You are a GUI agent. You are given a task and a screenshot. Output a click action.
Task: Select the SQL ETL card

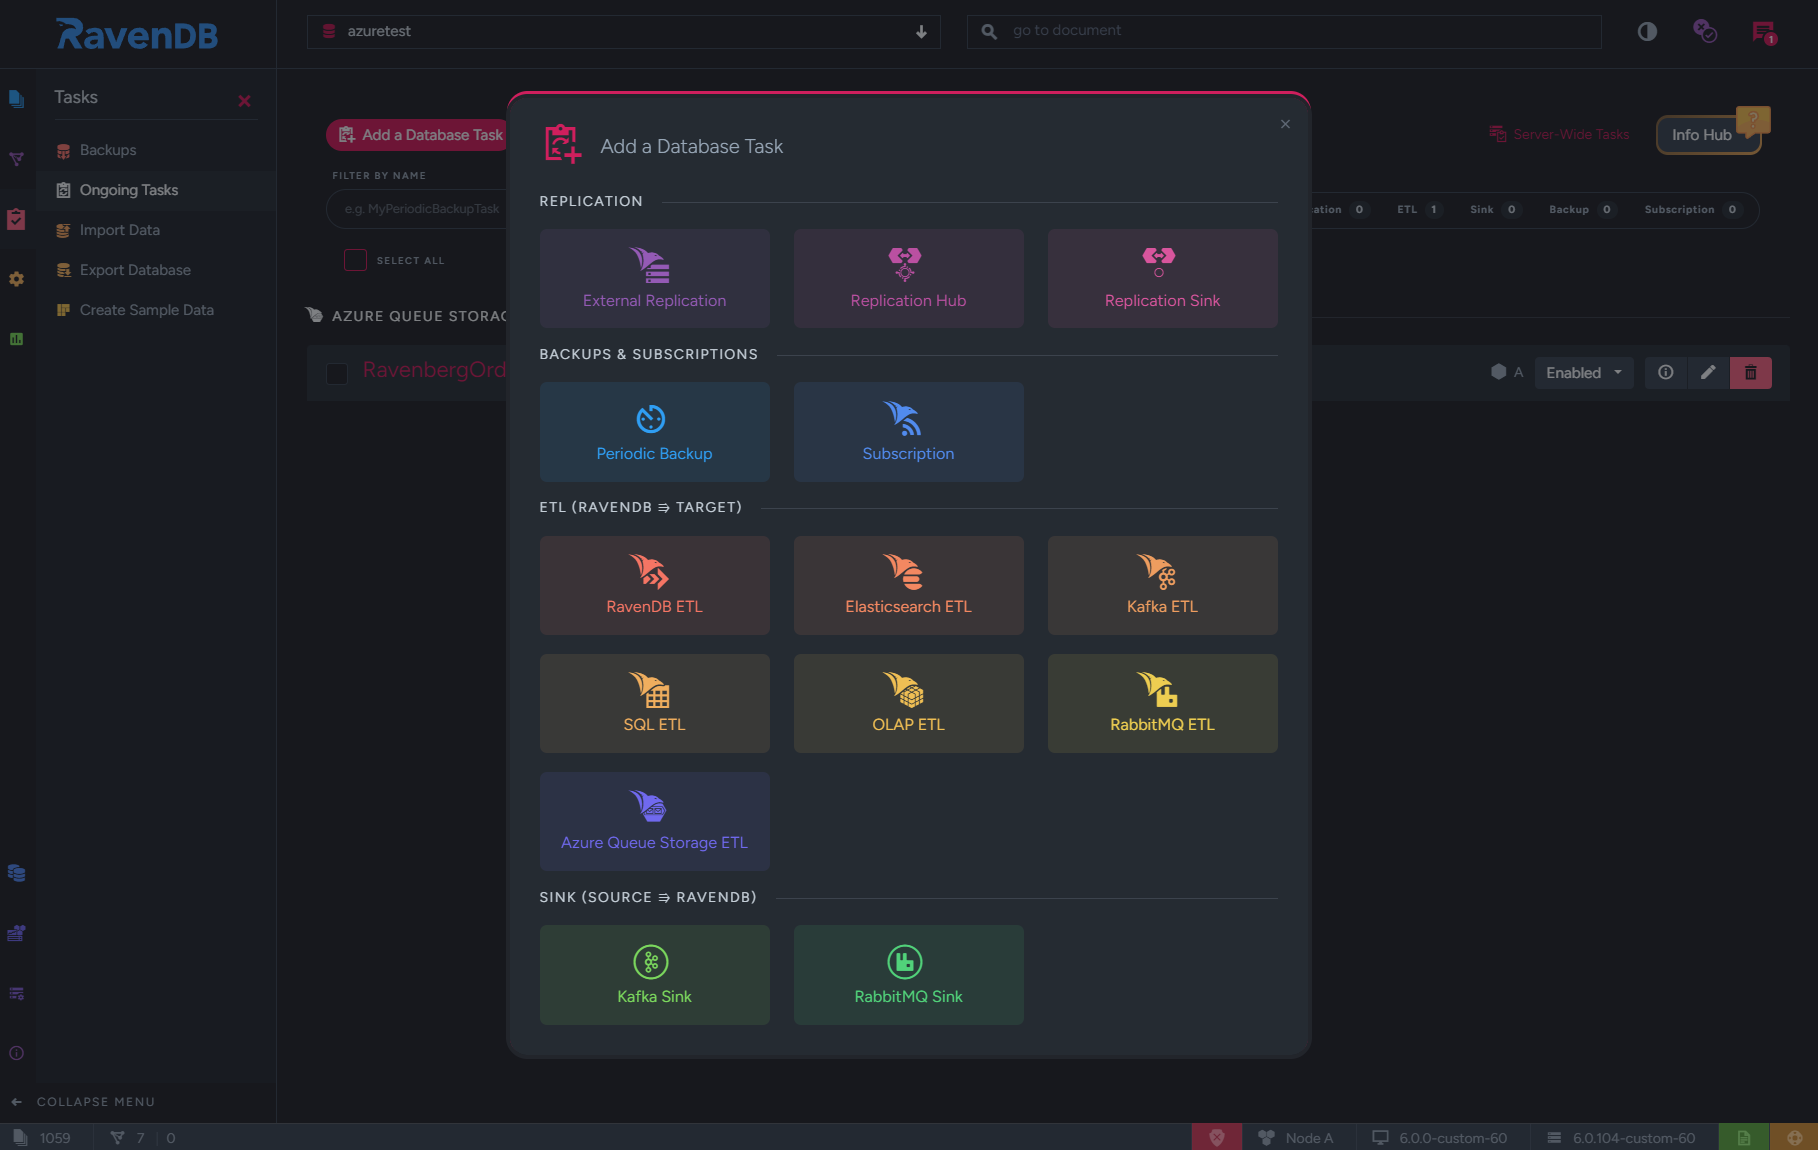pos(655,703)
